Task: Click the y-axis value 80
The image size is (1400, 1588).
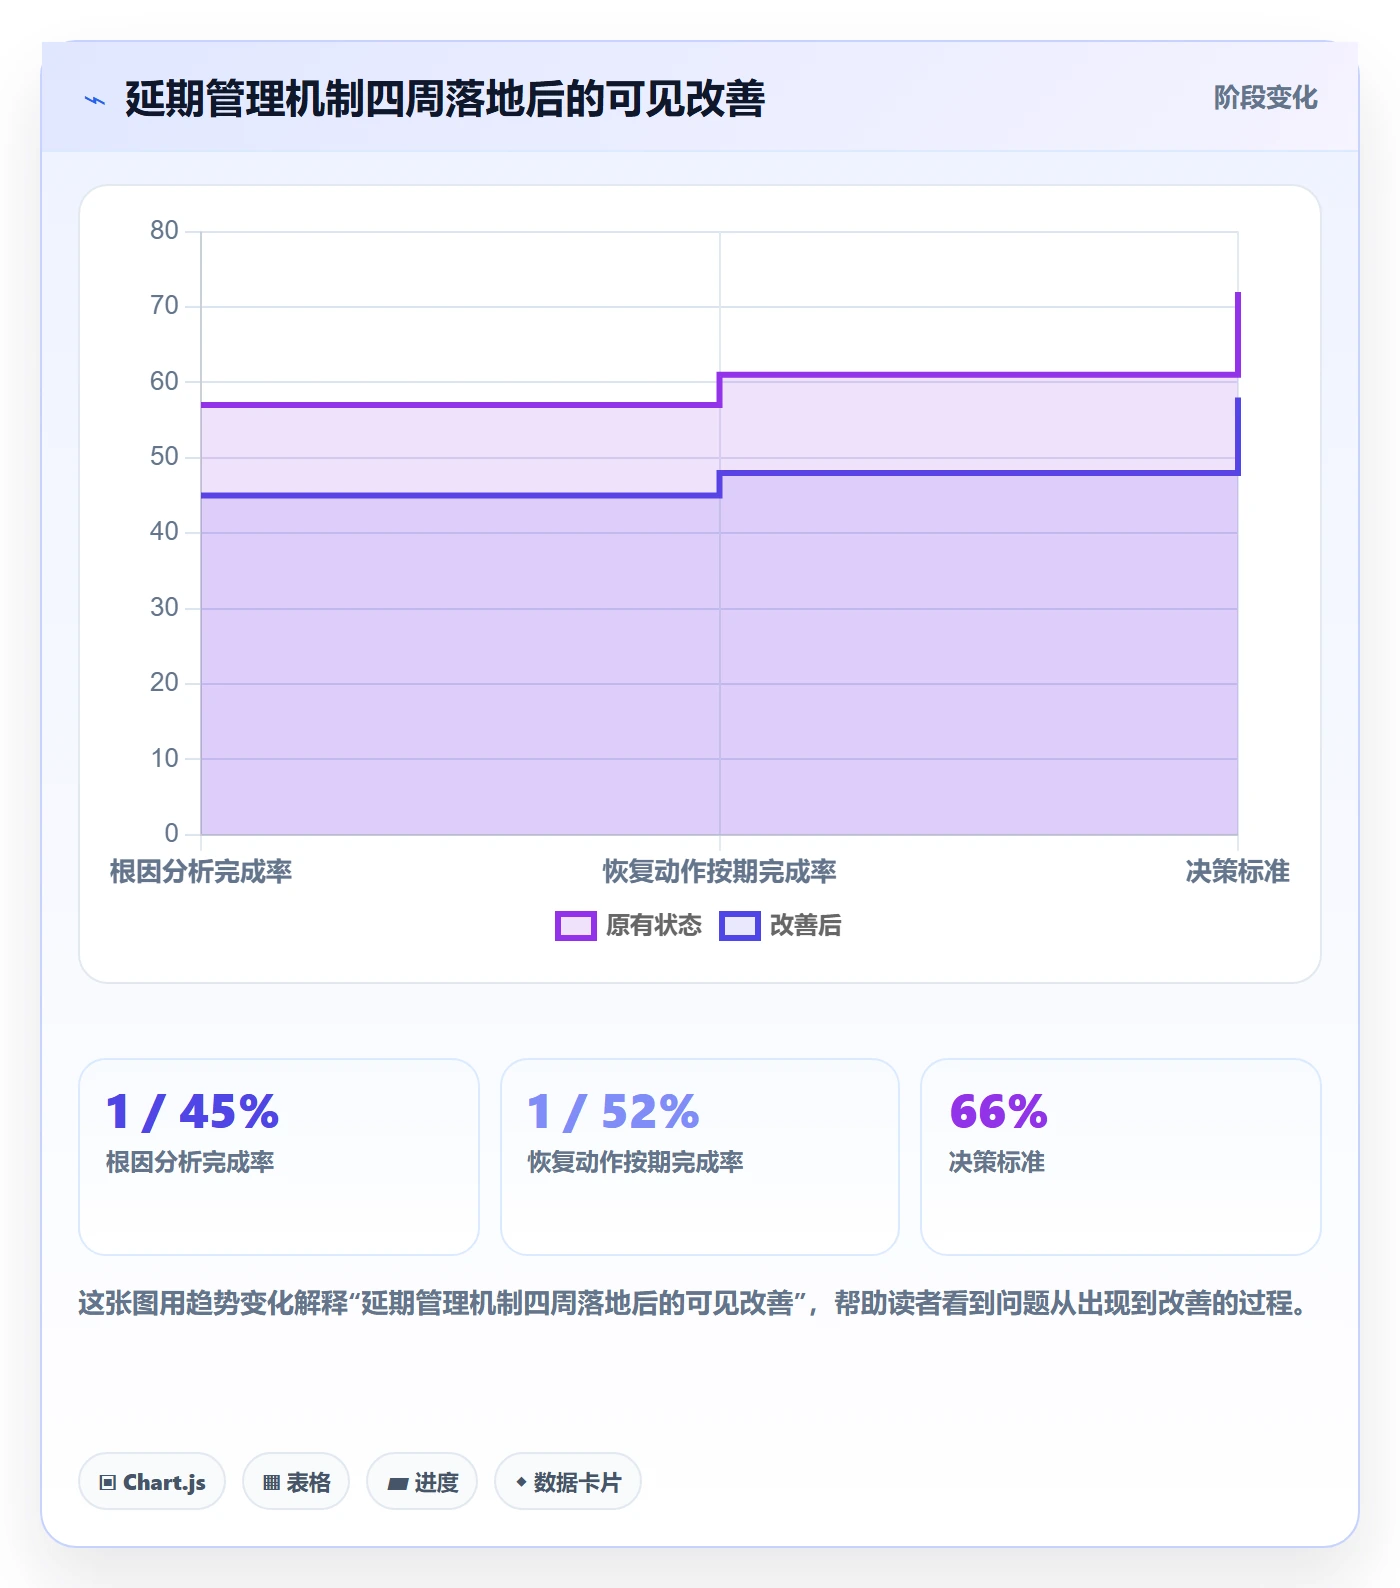Action: pyautogui.click(x=164, y=231)
